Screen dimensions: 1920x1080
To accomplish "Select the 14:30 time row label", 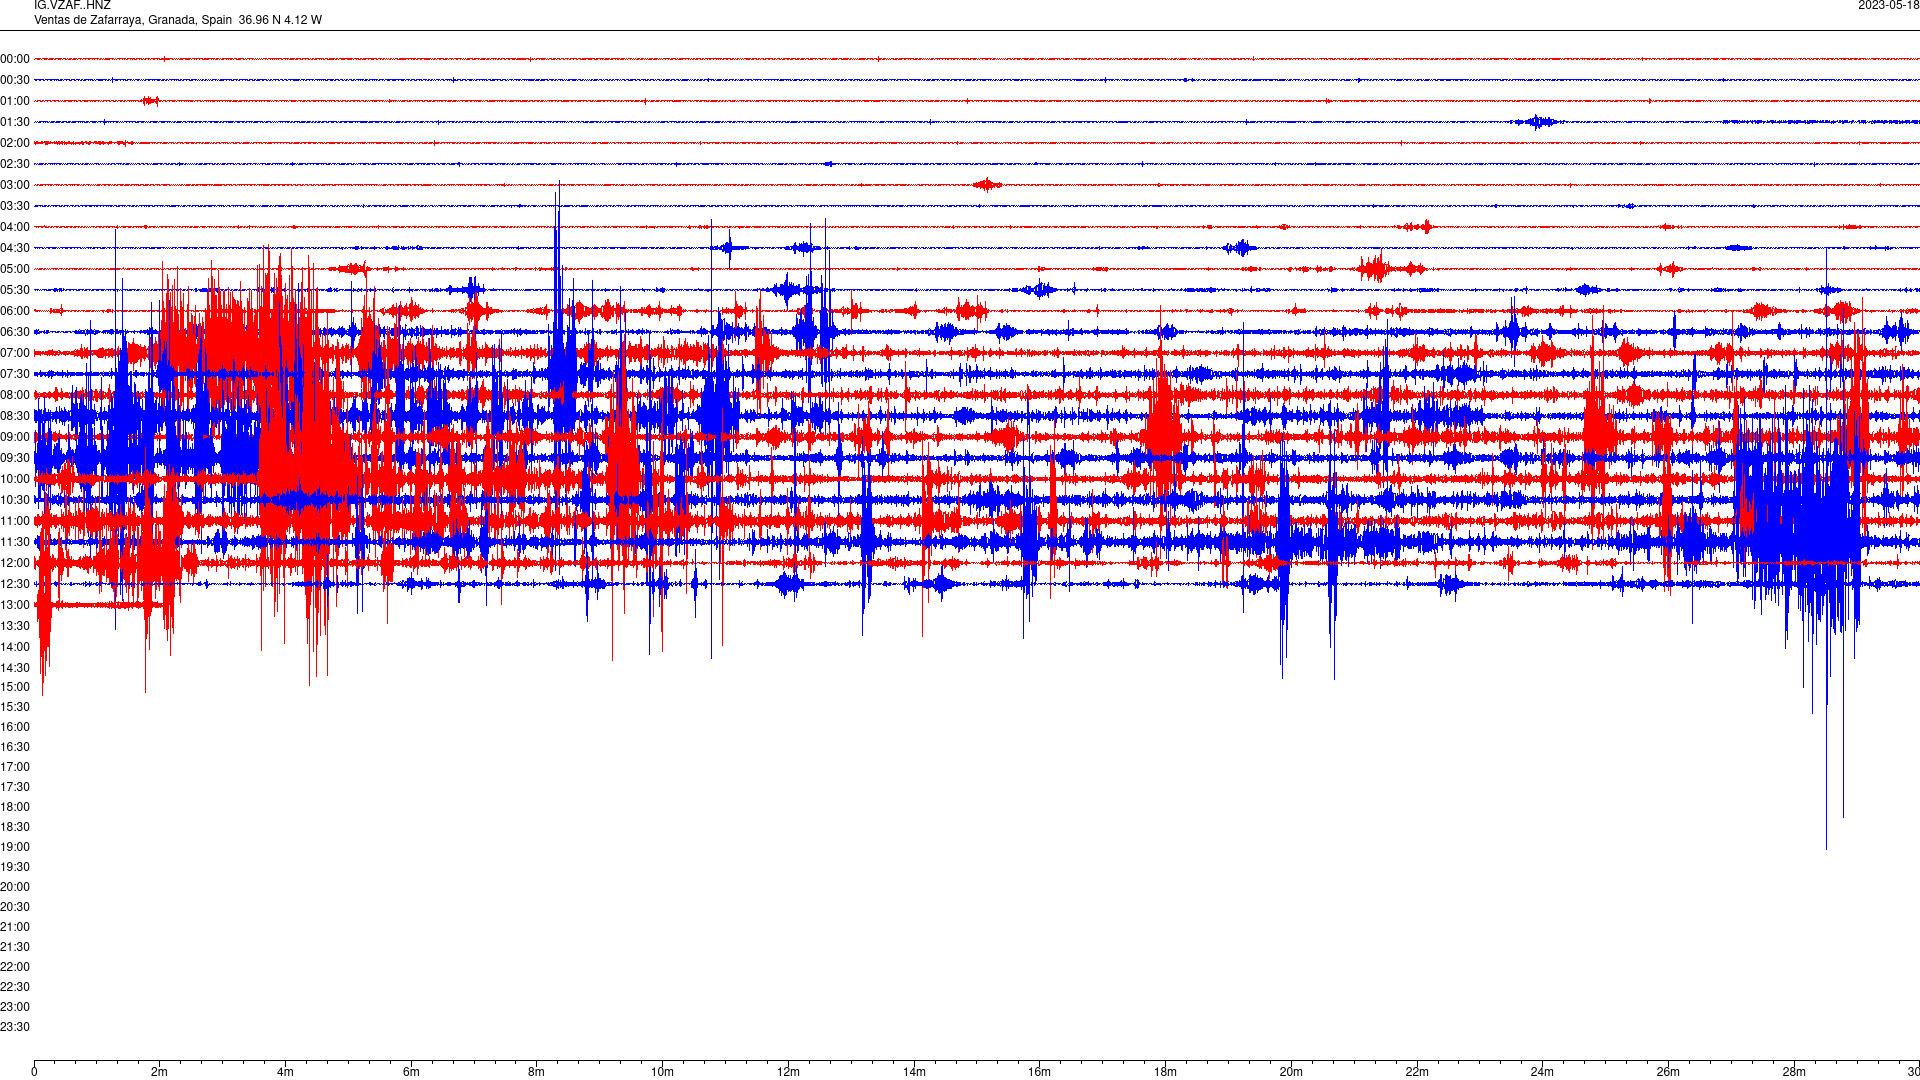I will click(15, 668).
